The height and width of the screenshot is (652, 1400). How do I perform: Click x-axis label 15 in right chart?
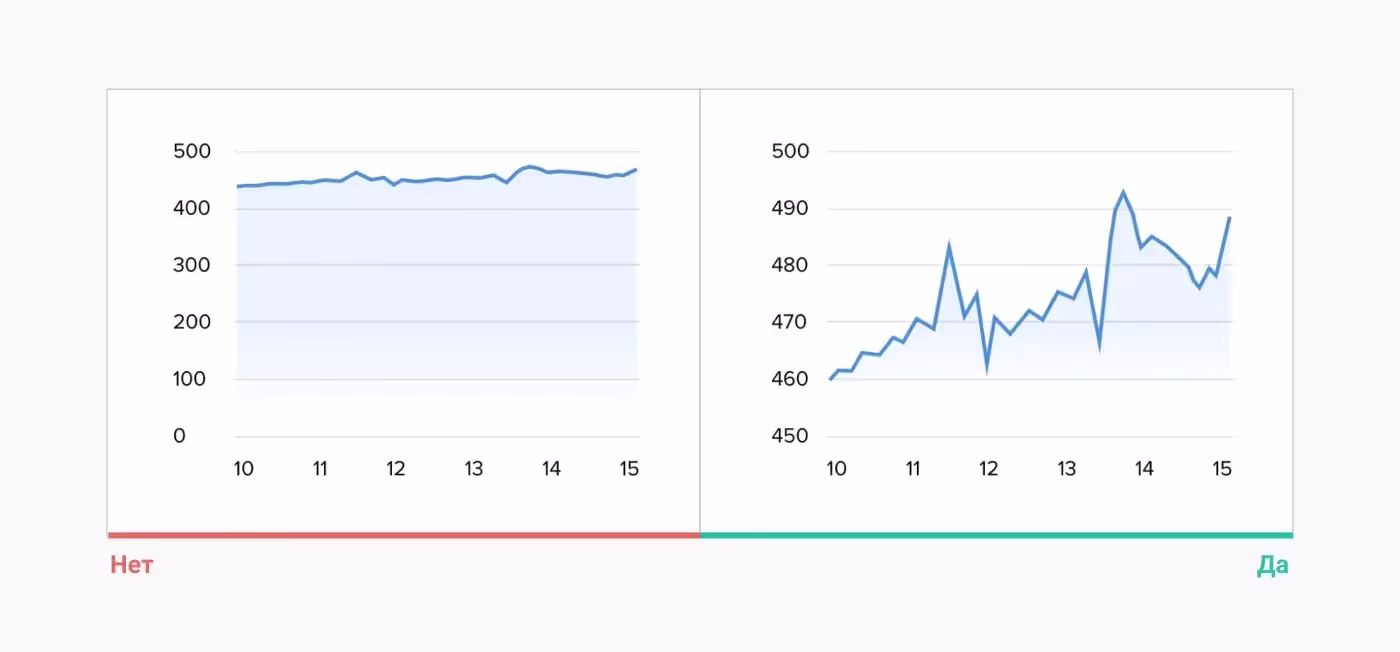pyautogui.click(x=1221, y=469)
